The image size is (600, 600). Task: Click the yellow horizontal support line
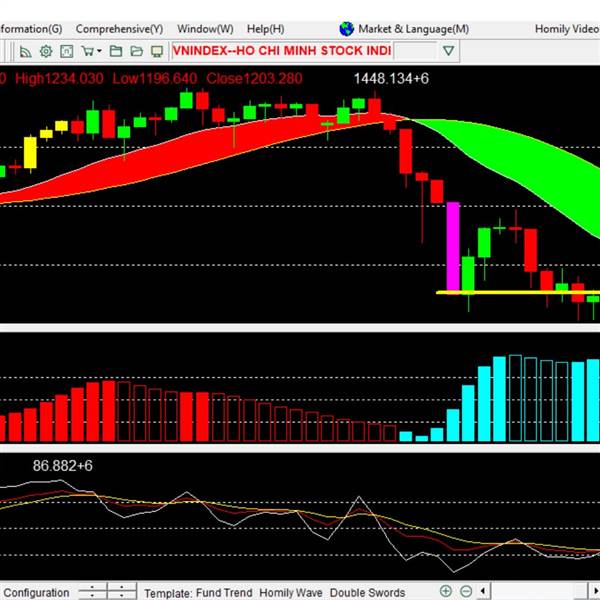point(518,293)
